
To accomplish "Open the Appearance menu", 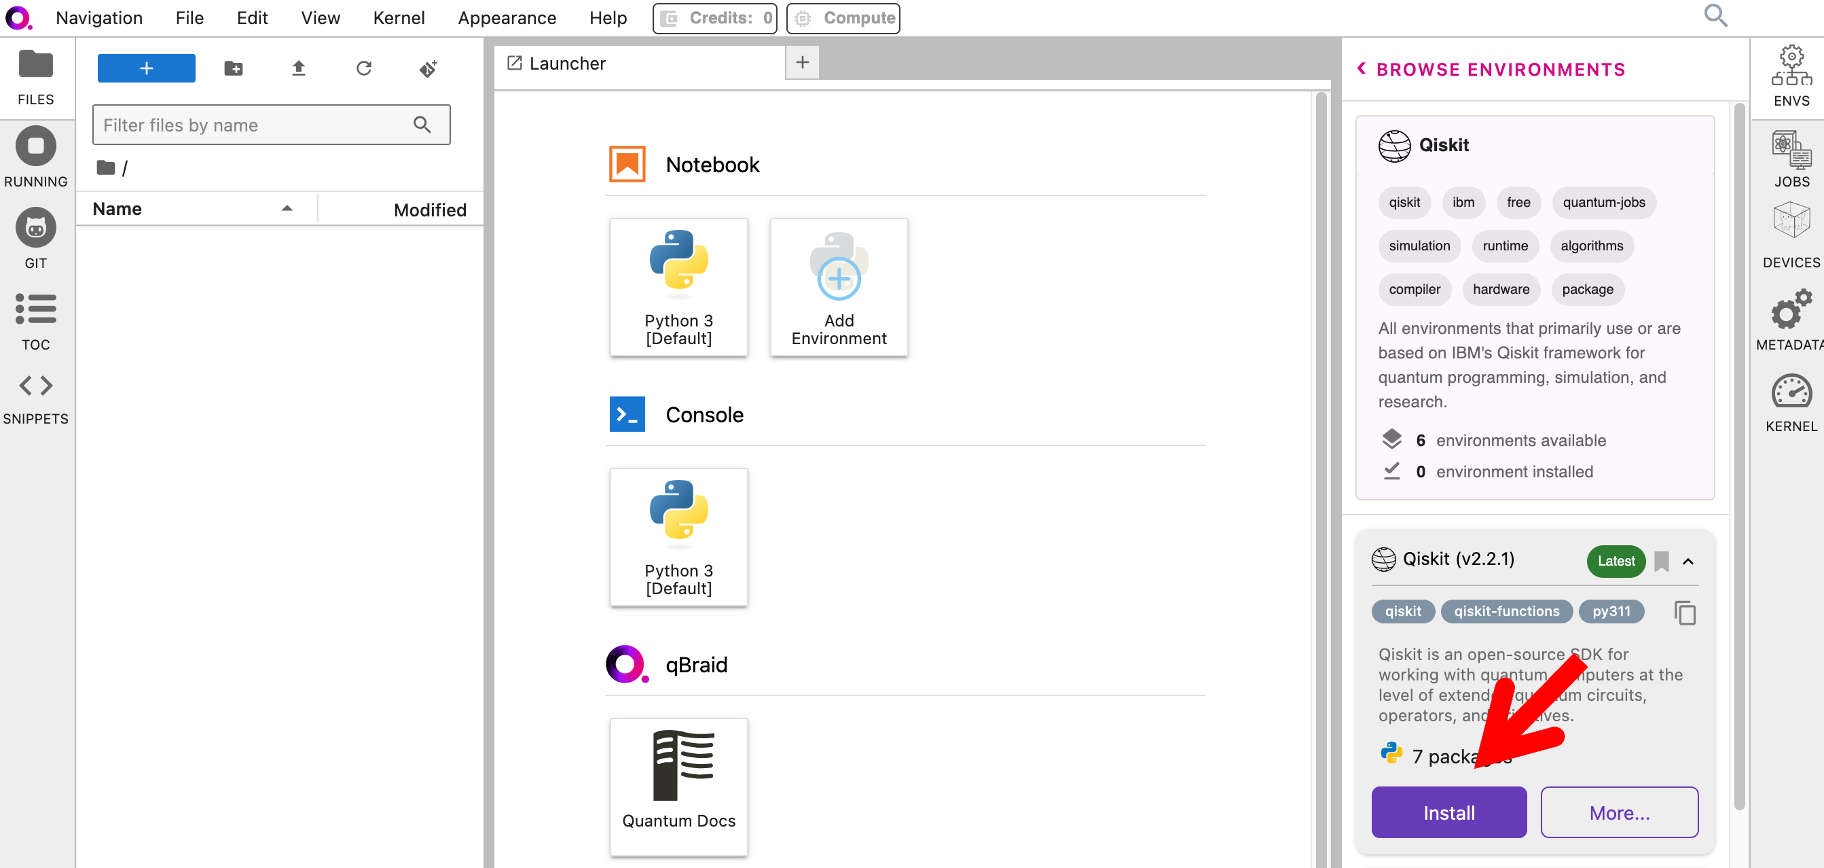I will (507, 18).
